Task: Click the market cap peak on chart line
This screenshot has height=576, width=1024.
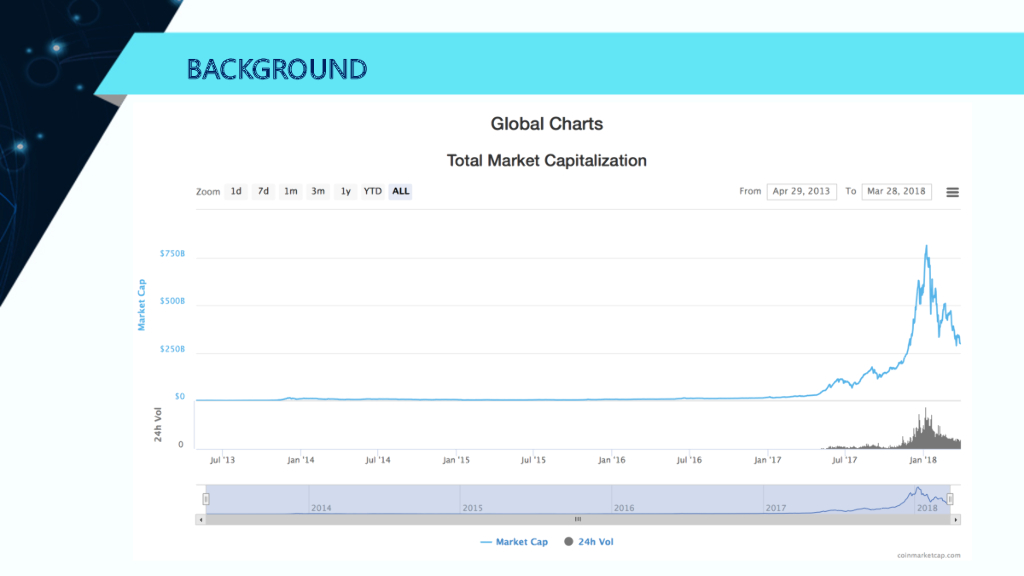Action: pos(927,246)
